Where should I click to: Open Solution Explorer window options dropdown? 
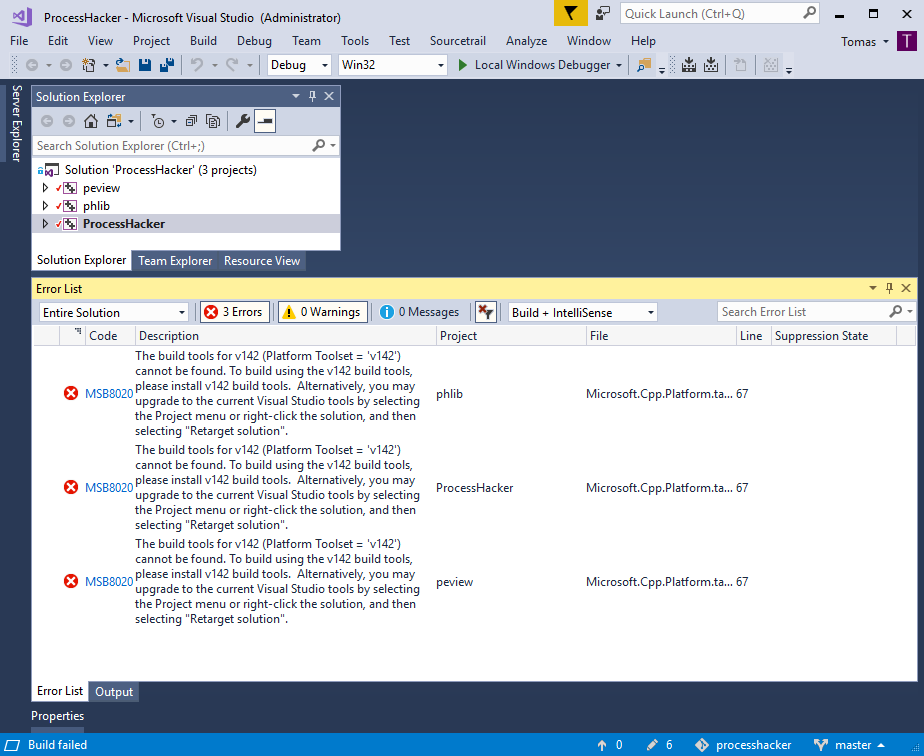point(296,96)
